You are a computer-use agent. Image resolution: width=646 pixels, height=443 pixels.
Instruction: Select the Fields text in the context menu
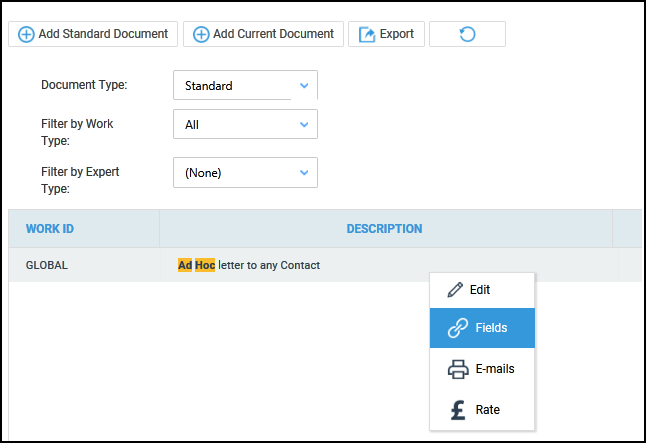click(491, 328)
